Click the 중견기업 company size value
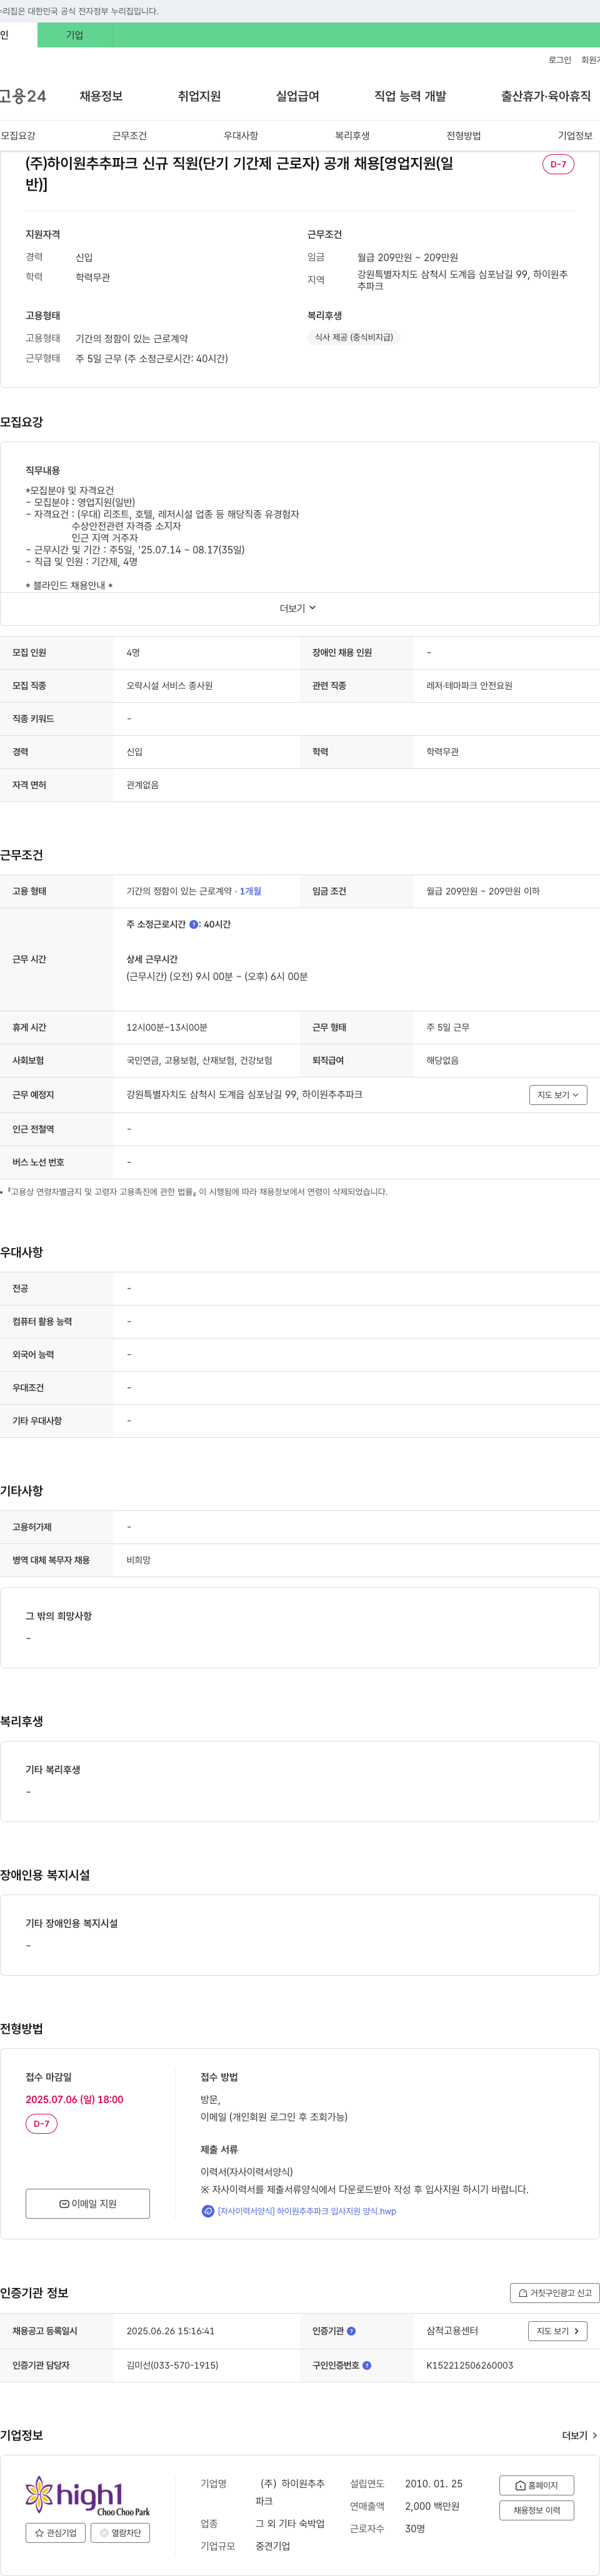Viewport: 600px width, 2576px height. click(x=273, y=2546)
